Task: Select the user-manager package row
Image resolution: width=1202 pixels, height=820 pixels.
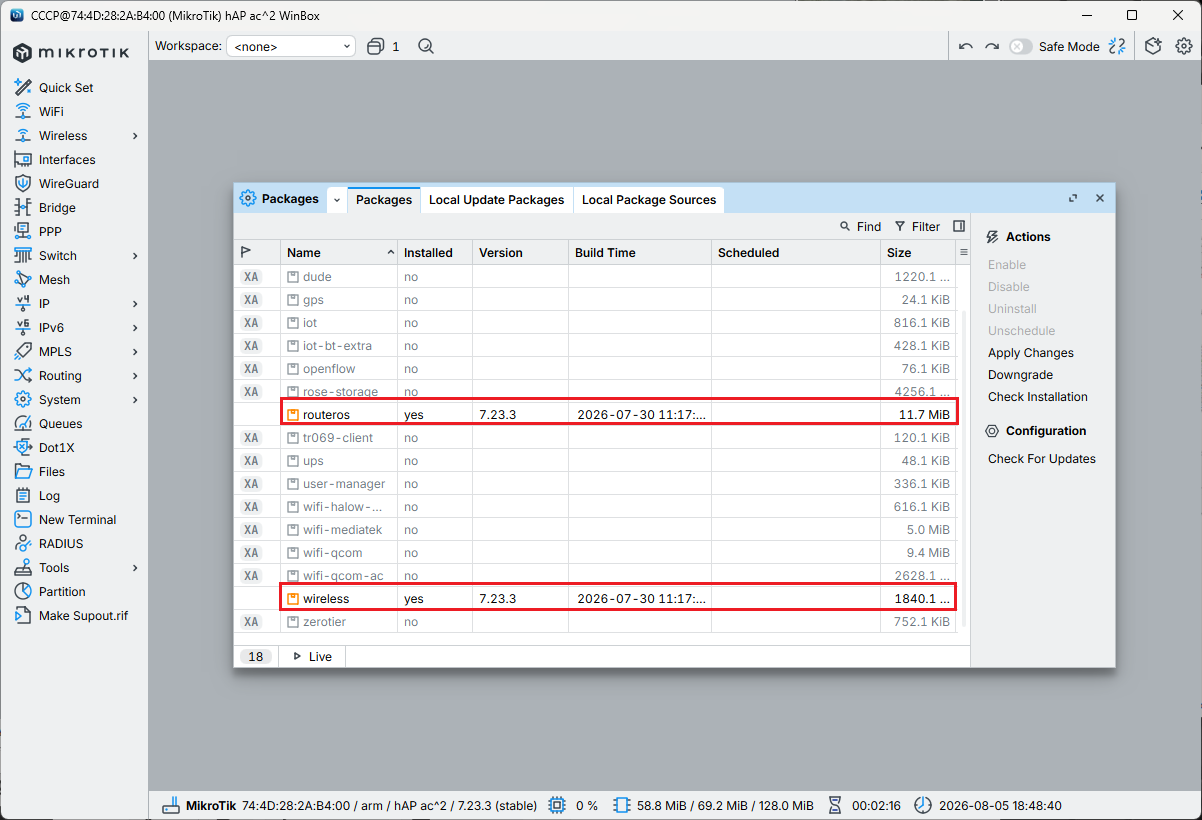Action: coord(596,483)
